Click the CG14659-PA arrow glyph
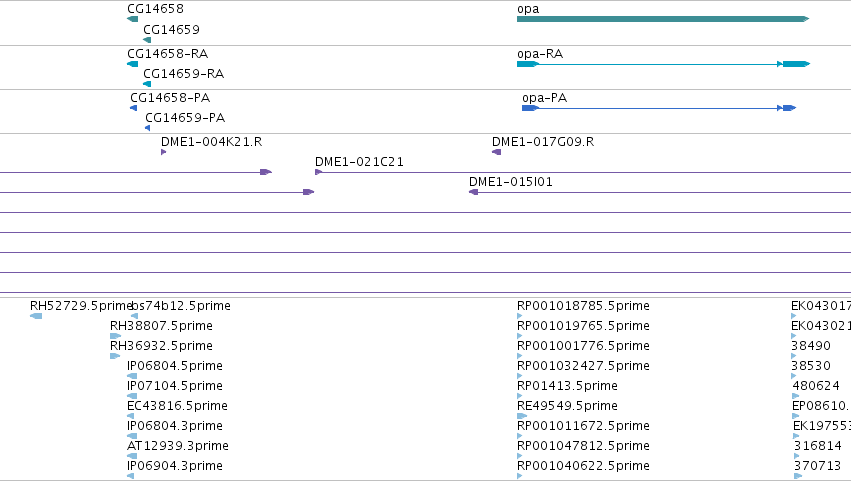Screen dimensions: 851x481 (x=148, y=128)
